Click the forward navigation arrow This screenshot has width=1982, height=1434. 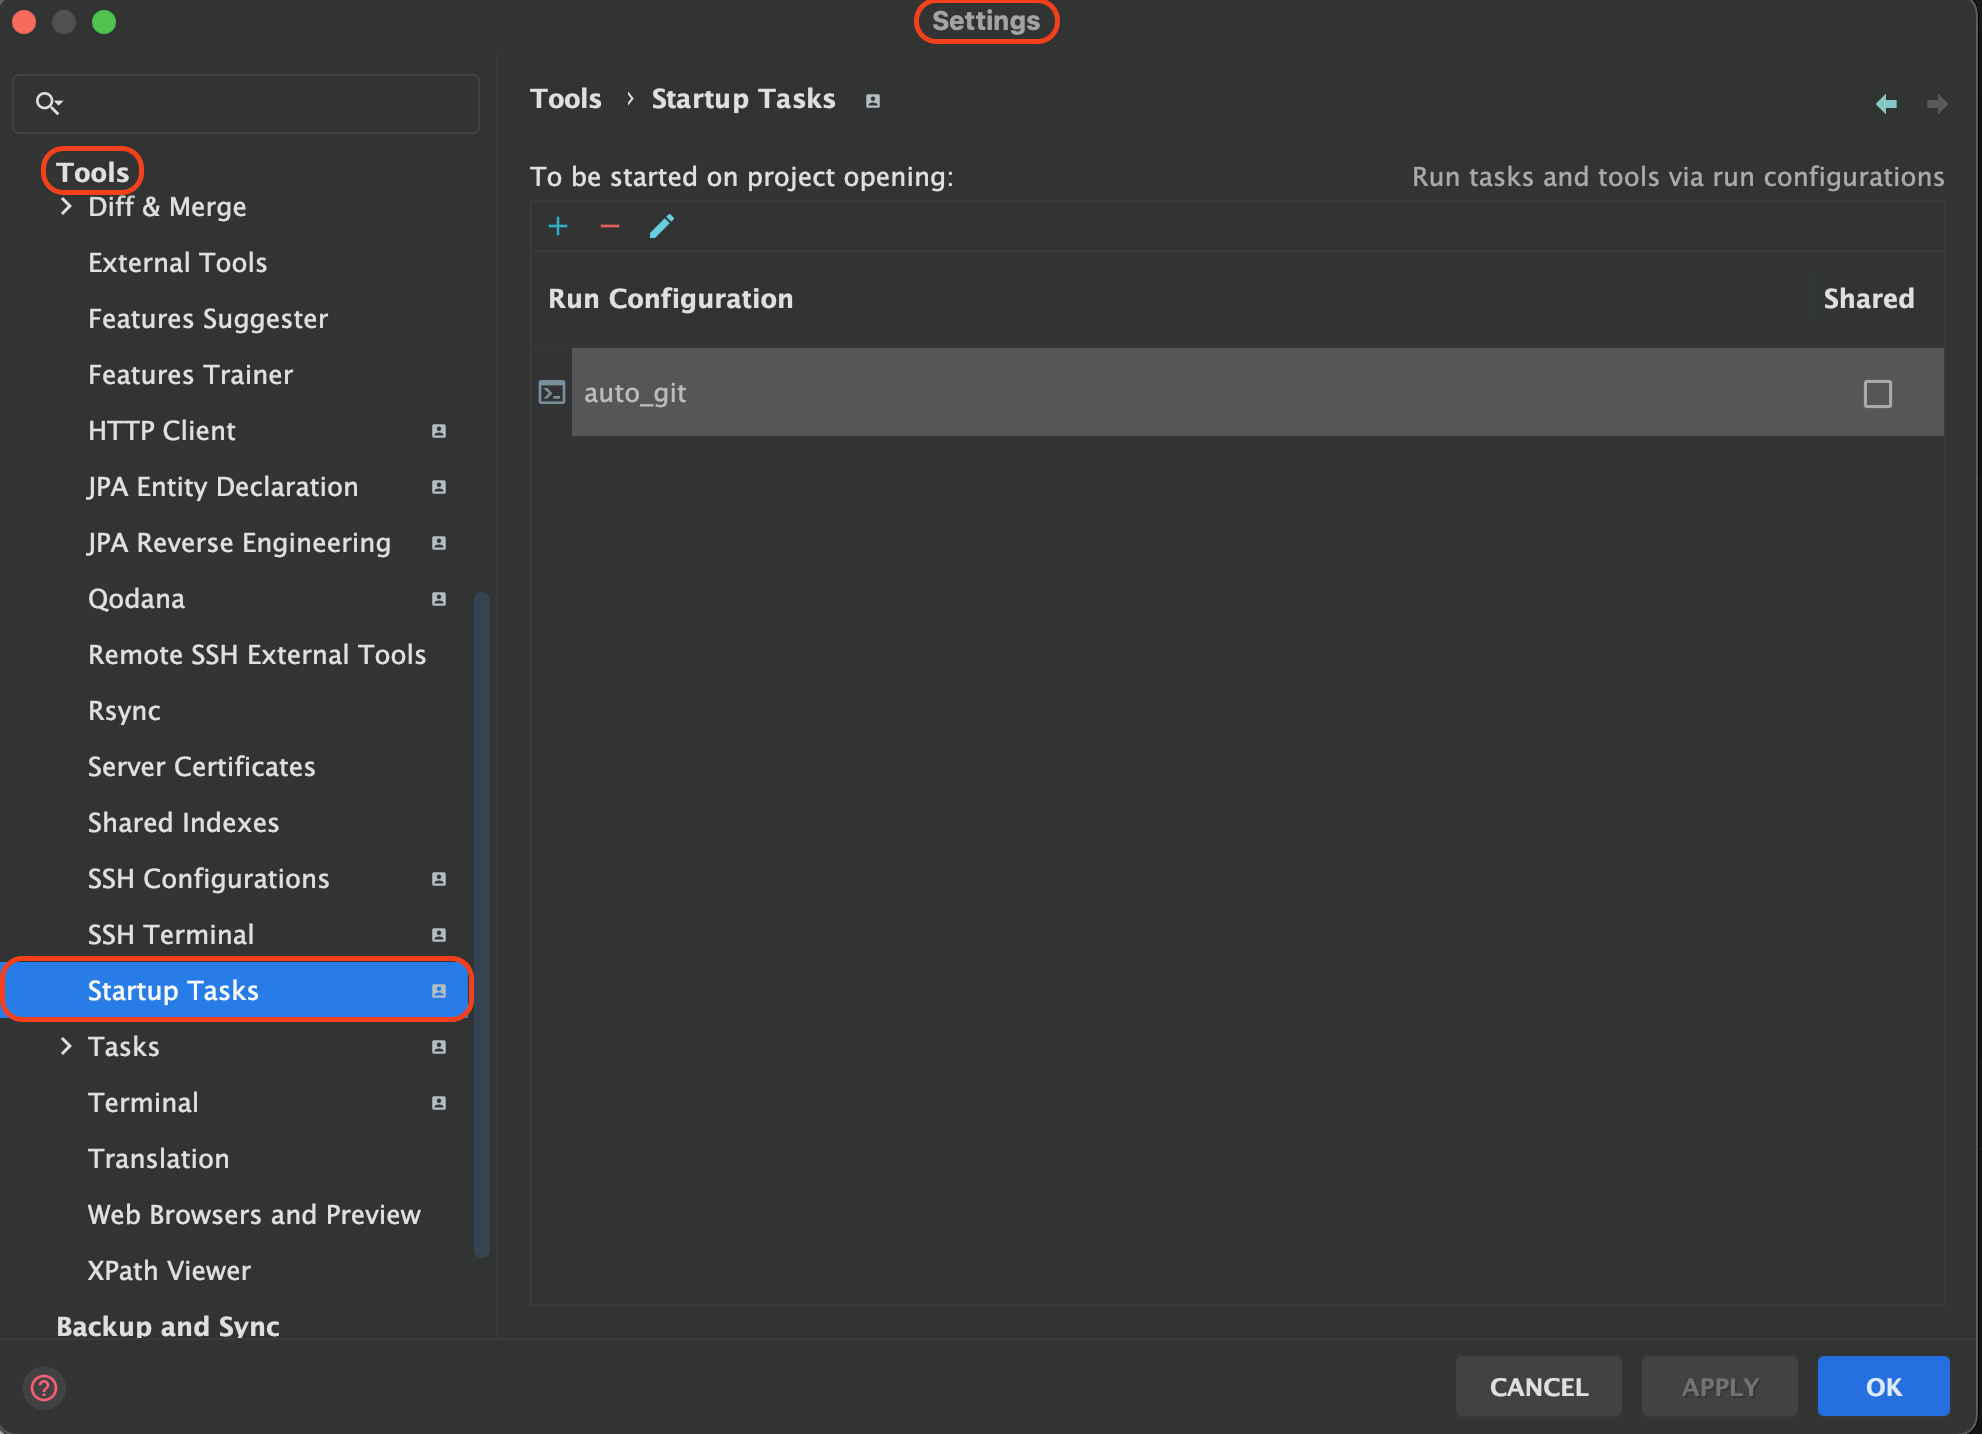[1937, 103]
